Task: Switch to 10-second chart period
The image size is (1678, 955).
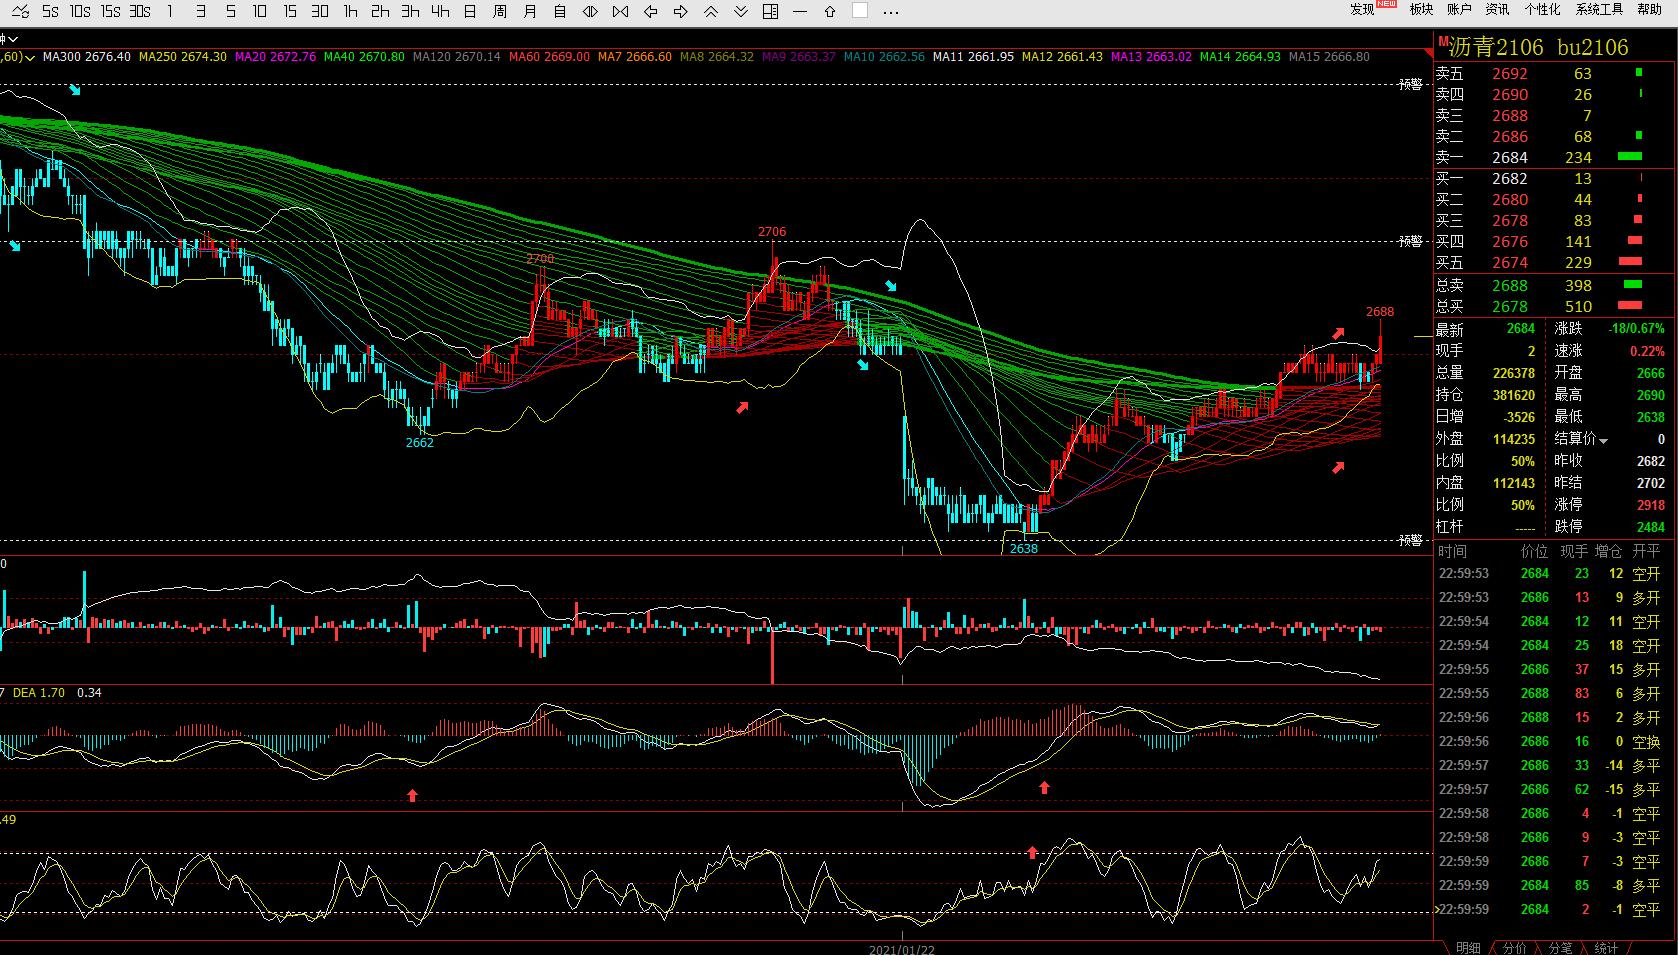Action: [x=80, y=12]
